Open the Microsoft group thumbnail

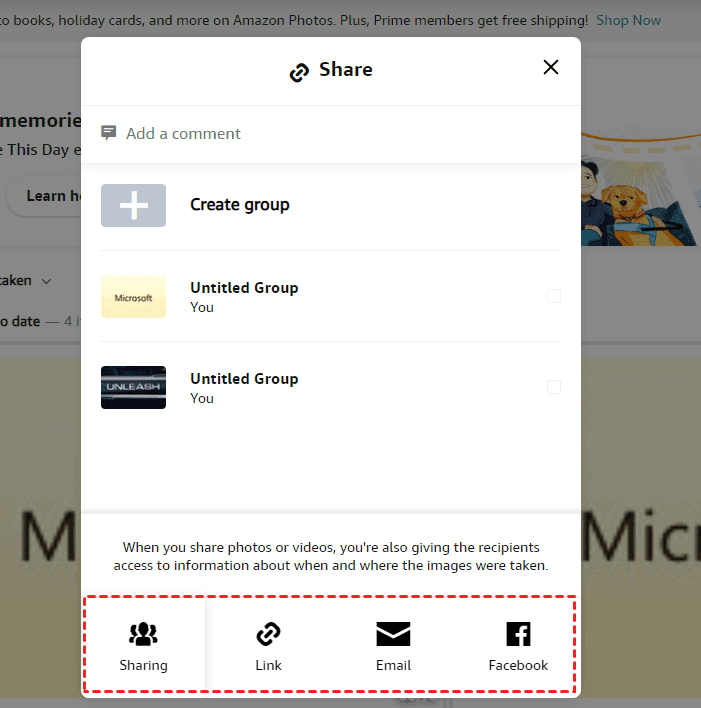click(x=133, y=297)
